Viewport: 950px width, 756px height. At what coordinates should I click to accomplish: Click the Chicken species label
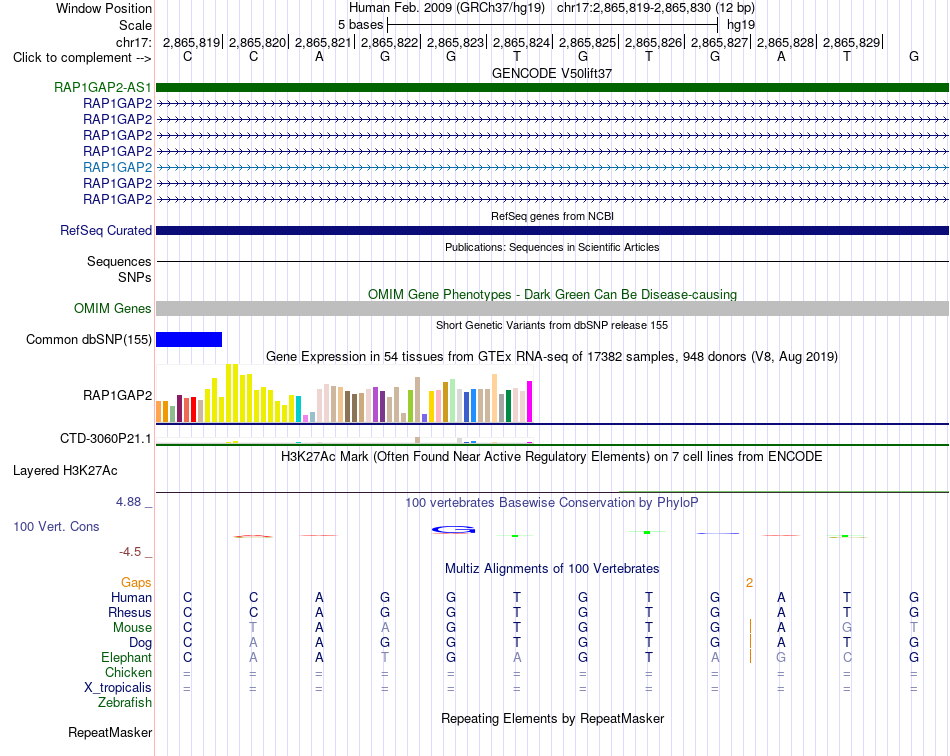pos(128,673)
